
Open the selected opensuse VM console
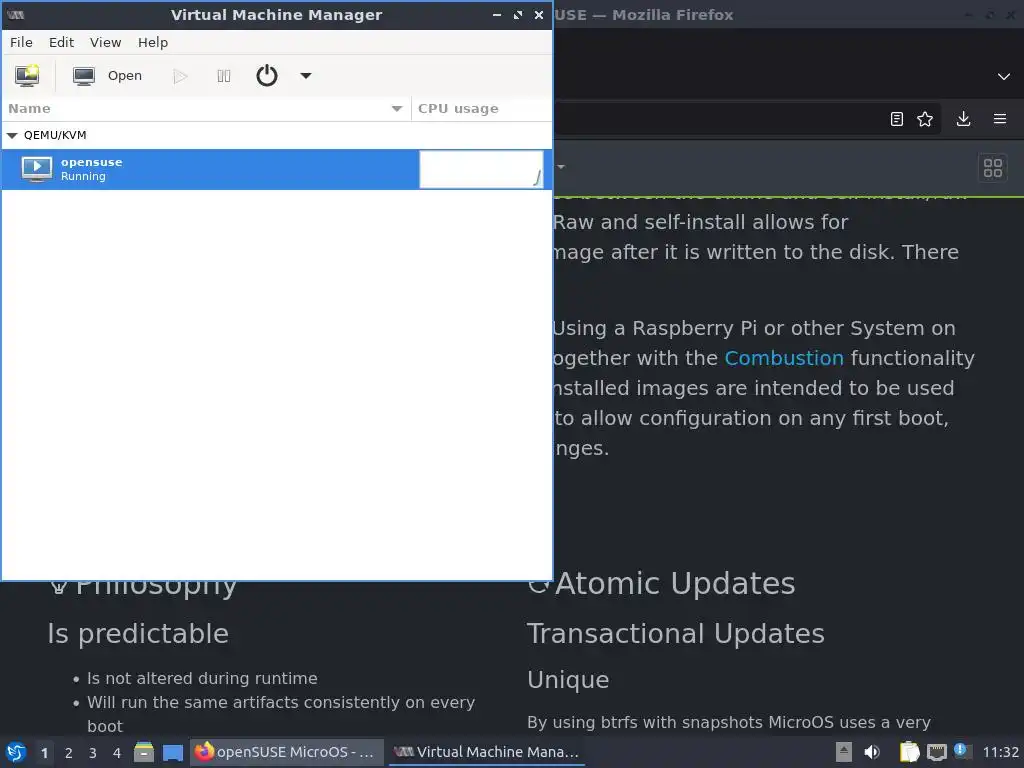(107, 76)
